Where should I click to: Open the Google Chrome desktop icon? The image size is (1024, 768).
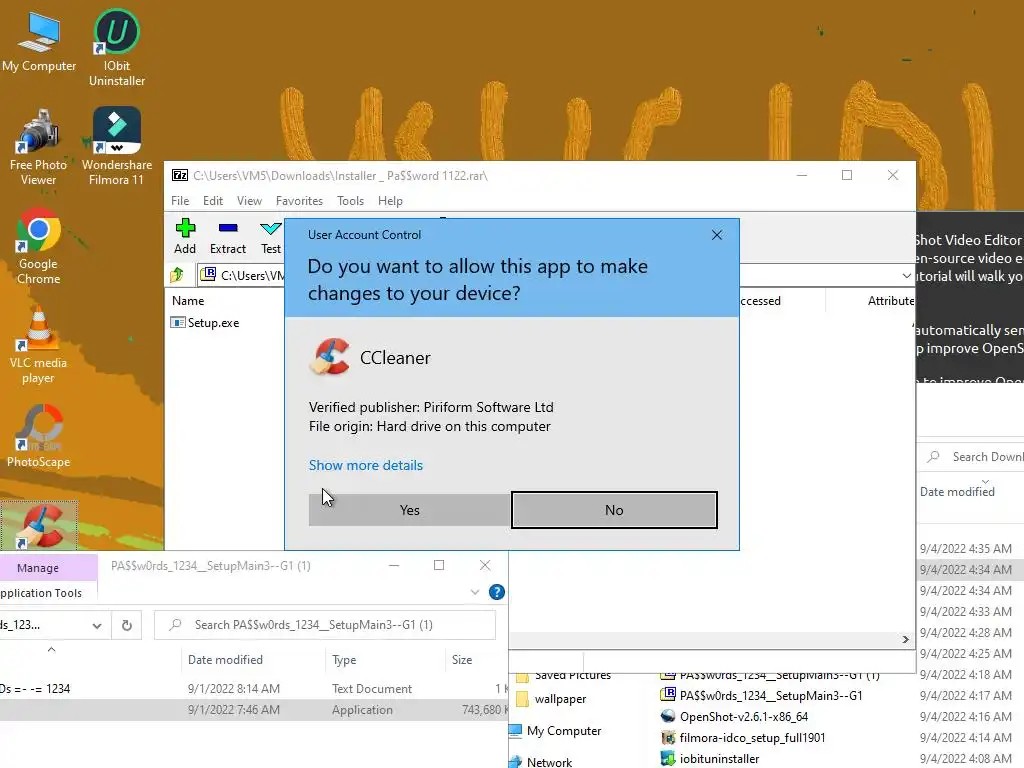pyautogui.click(x=39, y=246)
